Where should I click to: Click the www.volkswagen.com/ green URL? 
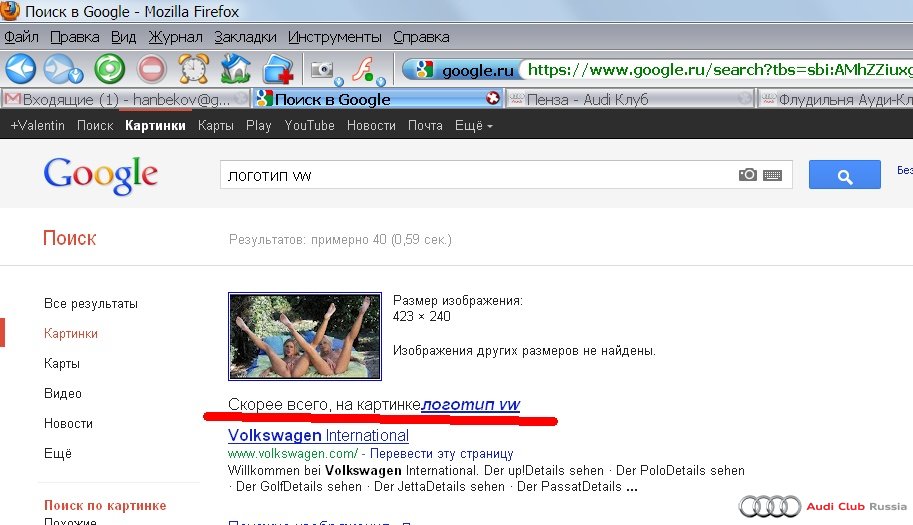click(292, 453)
